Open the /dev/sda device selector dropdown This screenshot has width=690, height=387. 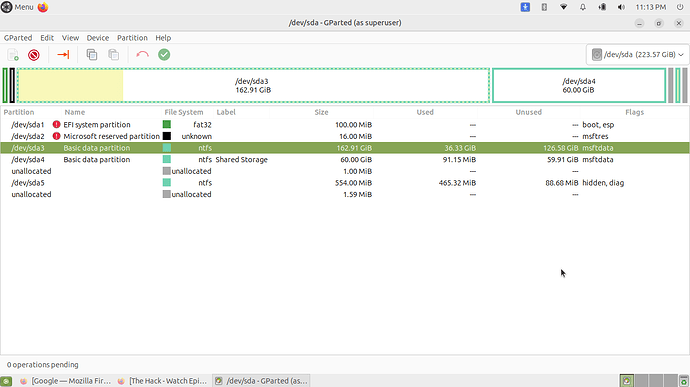click(637, 55)
